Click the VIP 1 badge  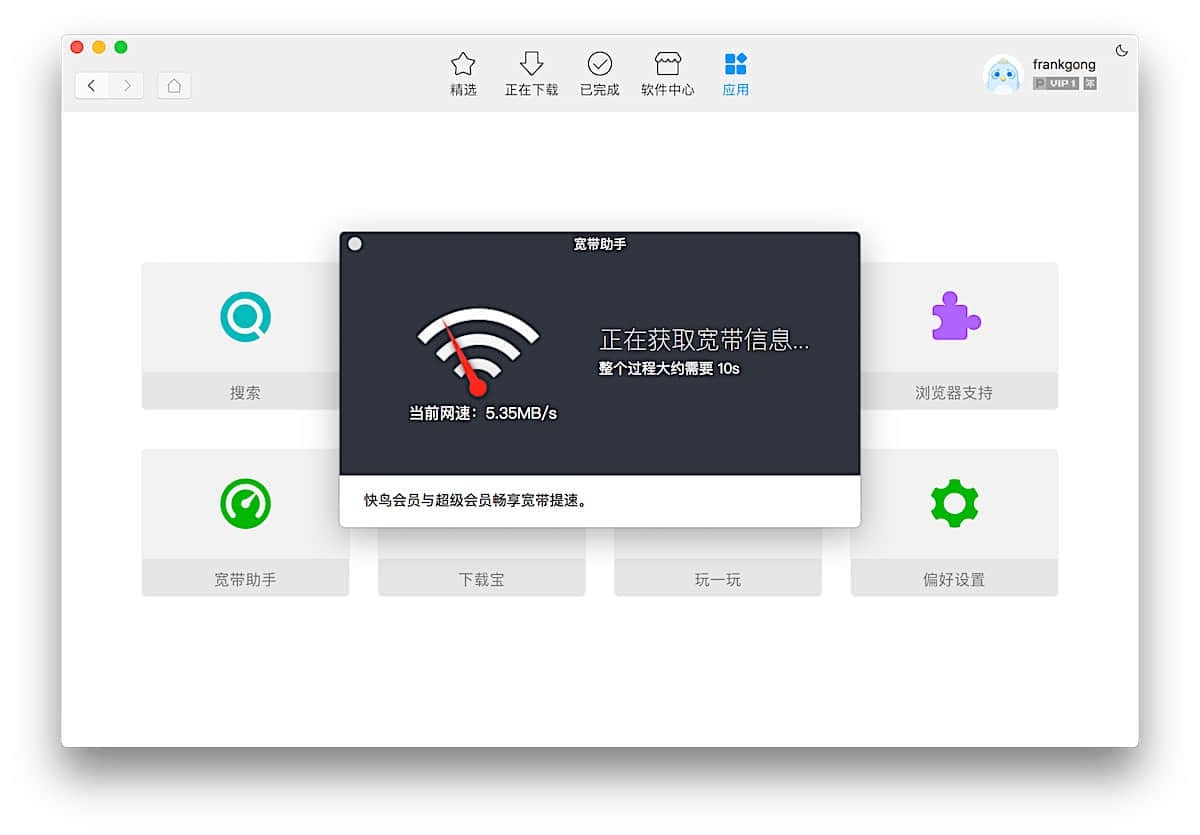(1063, 84)
